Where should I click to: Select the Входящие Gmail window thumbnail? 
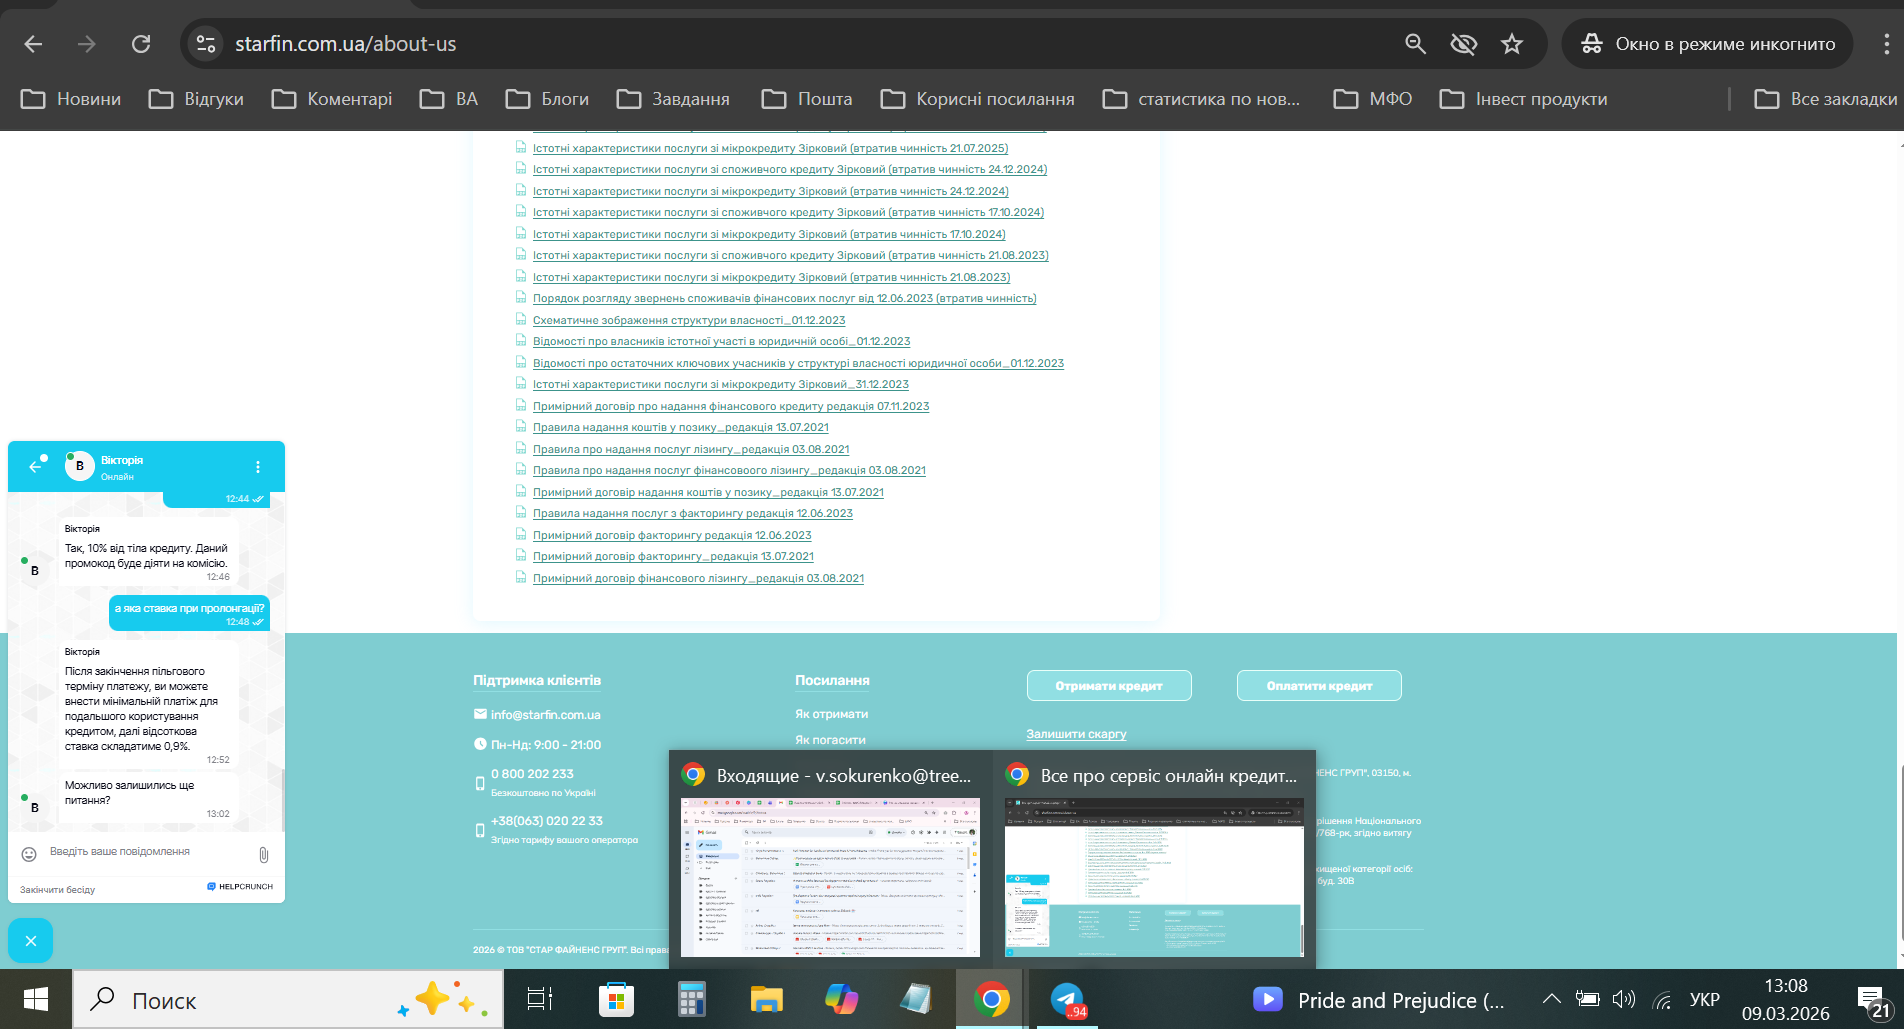pos(830,860)
